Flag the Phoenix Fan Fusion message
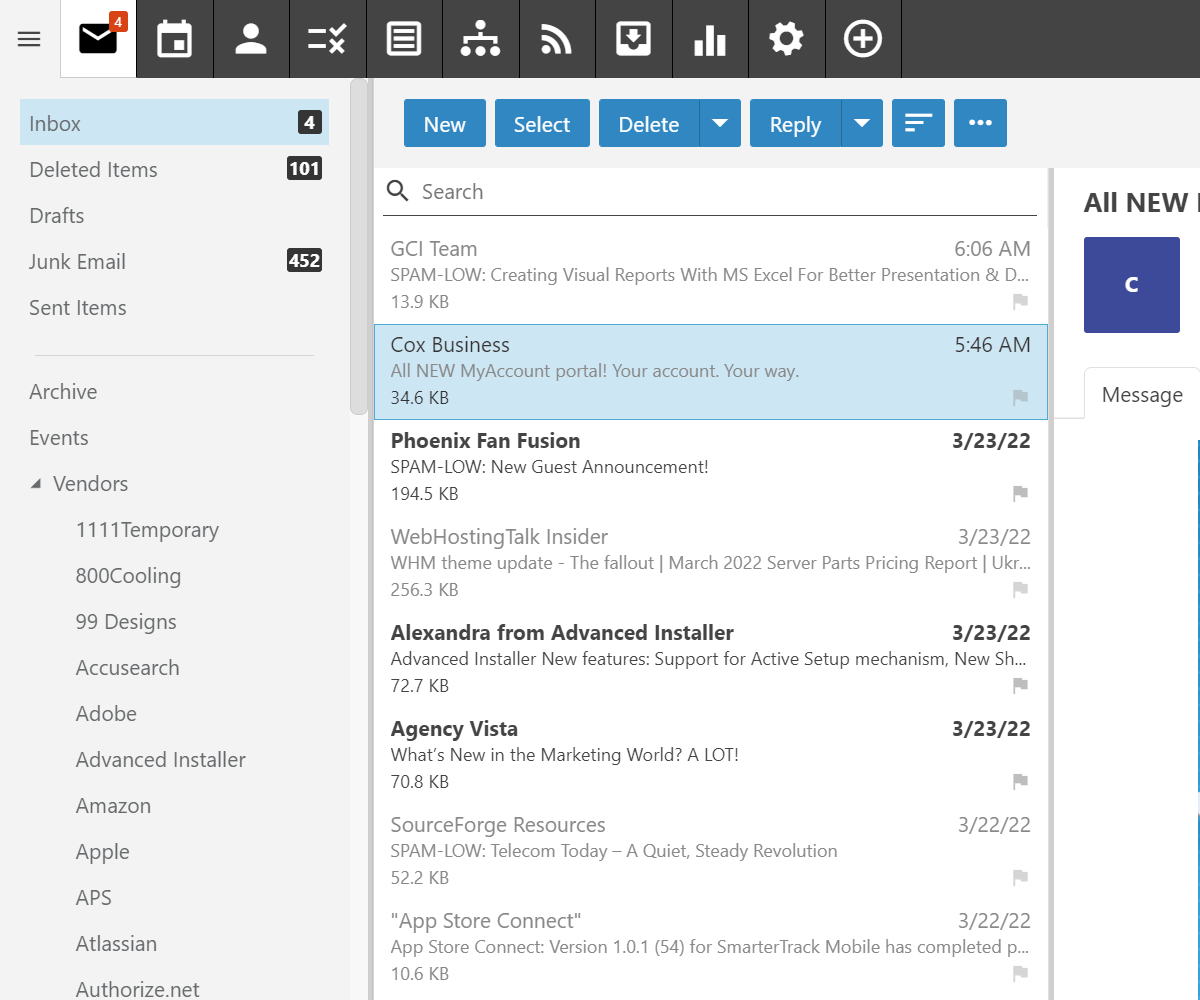This screenshot has height=1000, width=1200. (1020, 493)
